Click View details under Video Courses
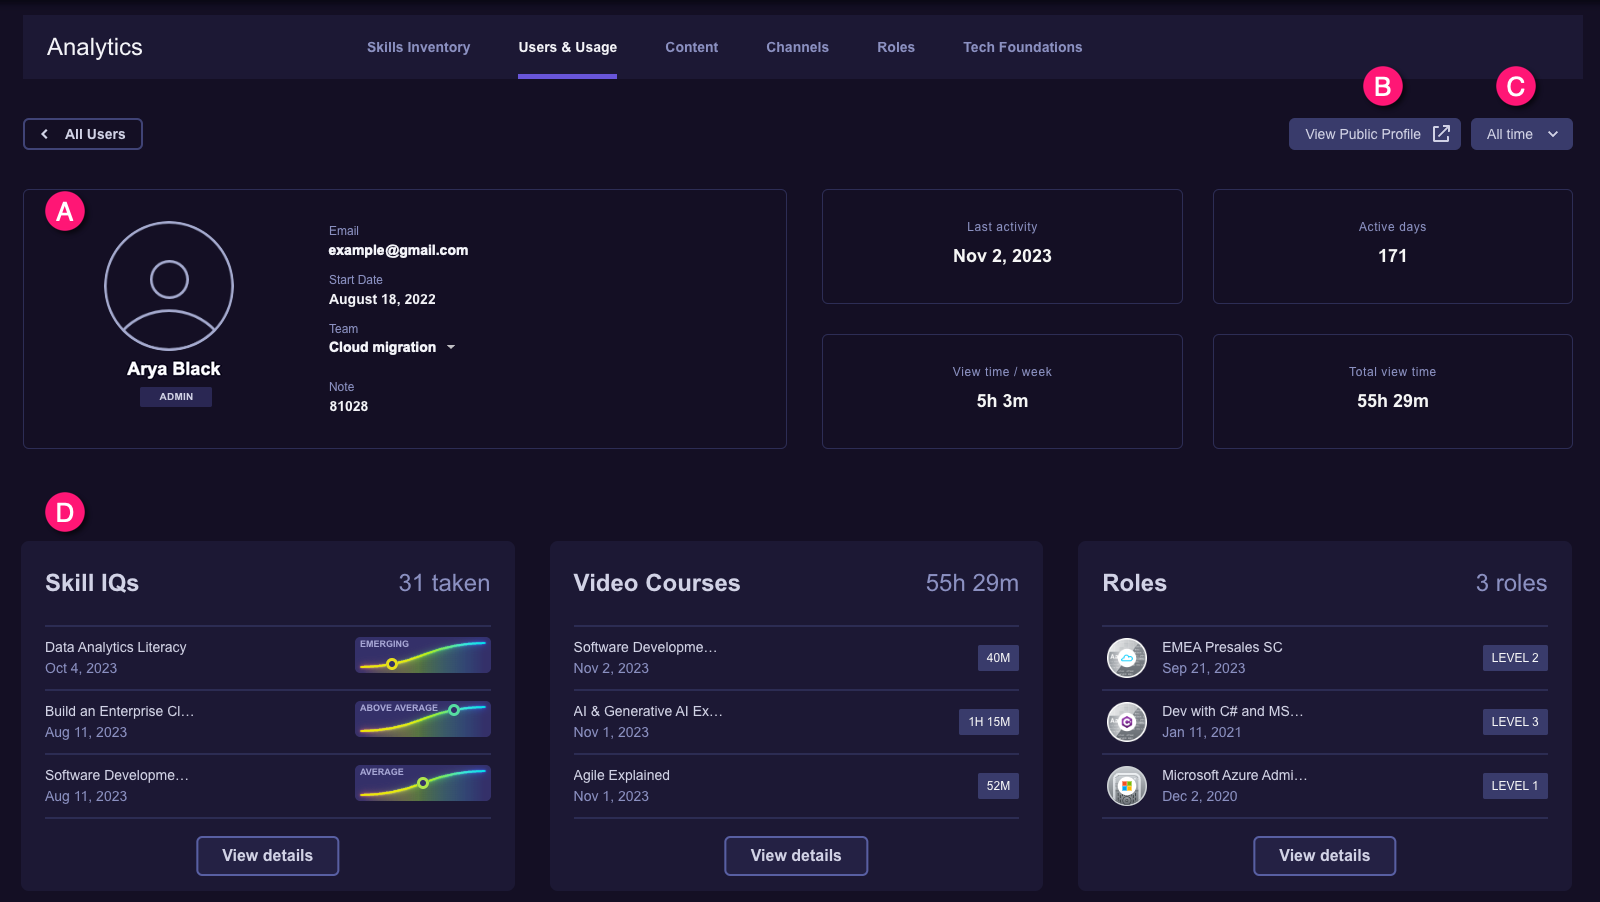Screen dimensions: 1600x902 coord(796,856)
